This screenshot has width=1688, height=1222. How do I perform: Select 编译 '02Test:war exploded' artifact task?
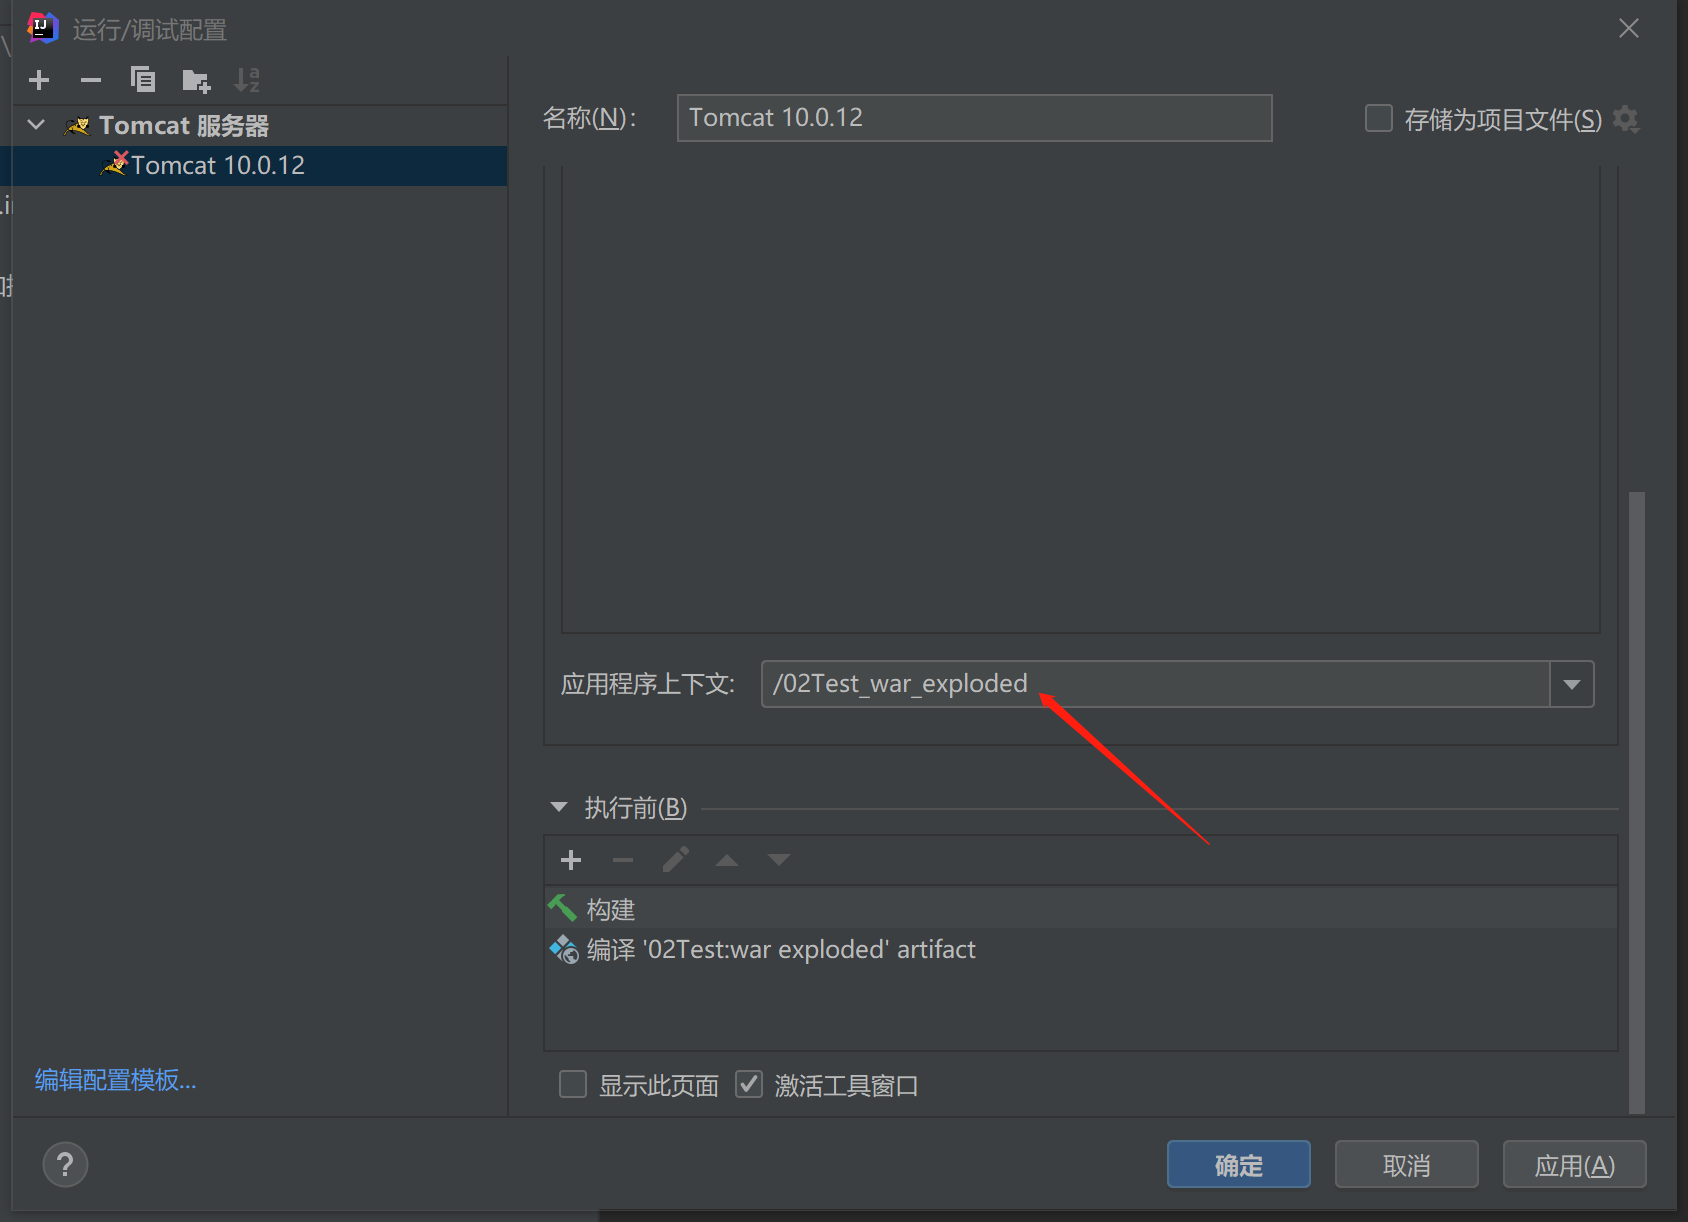(x=1081, y=949)
